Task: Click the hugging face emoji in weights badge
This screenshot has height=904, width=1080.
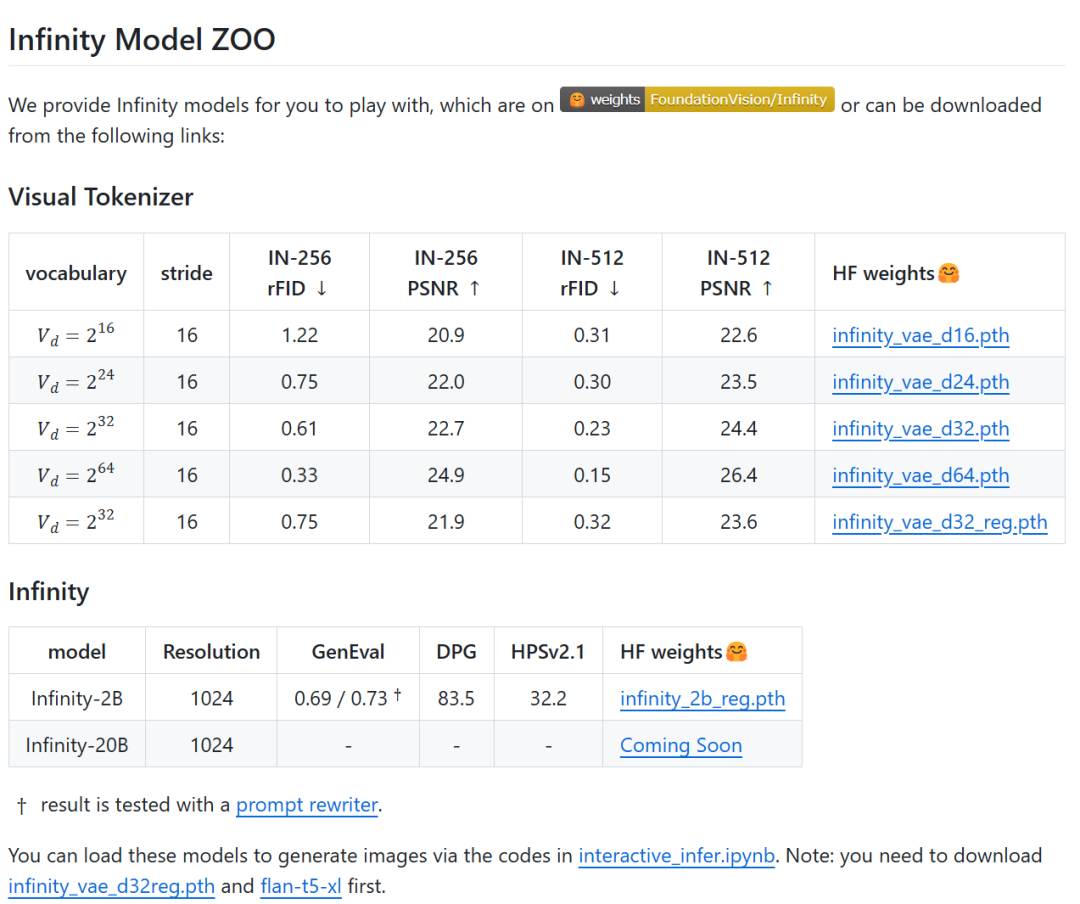Action: (577, 100)
